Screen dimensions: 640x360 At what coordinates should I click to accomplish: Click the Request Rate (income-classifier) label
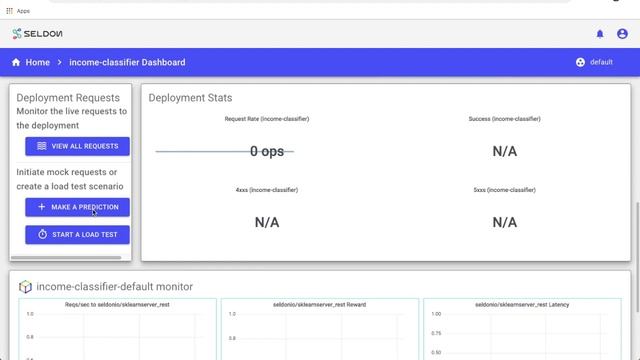tap(267, 119)
